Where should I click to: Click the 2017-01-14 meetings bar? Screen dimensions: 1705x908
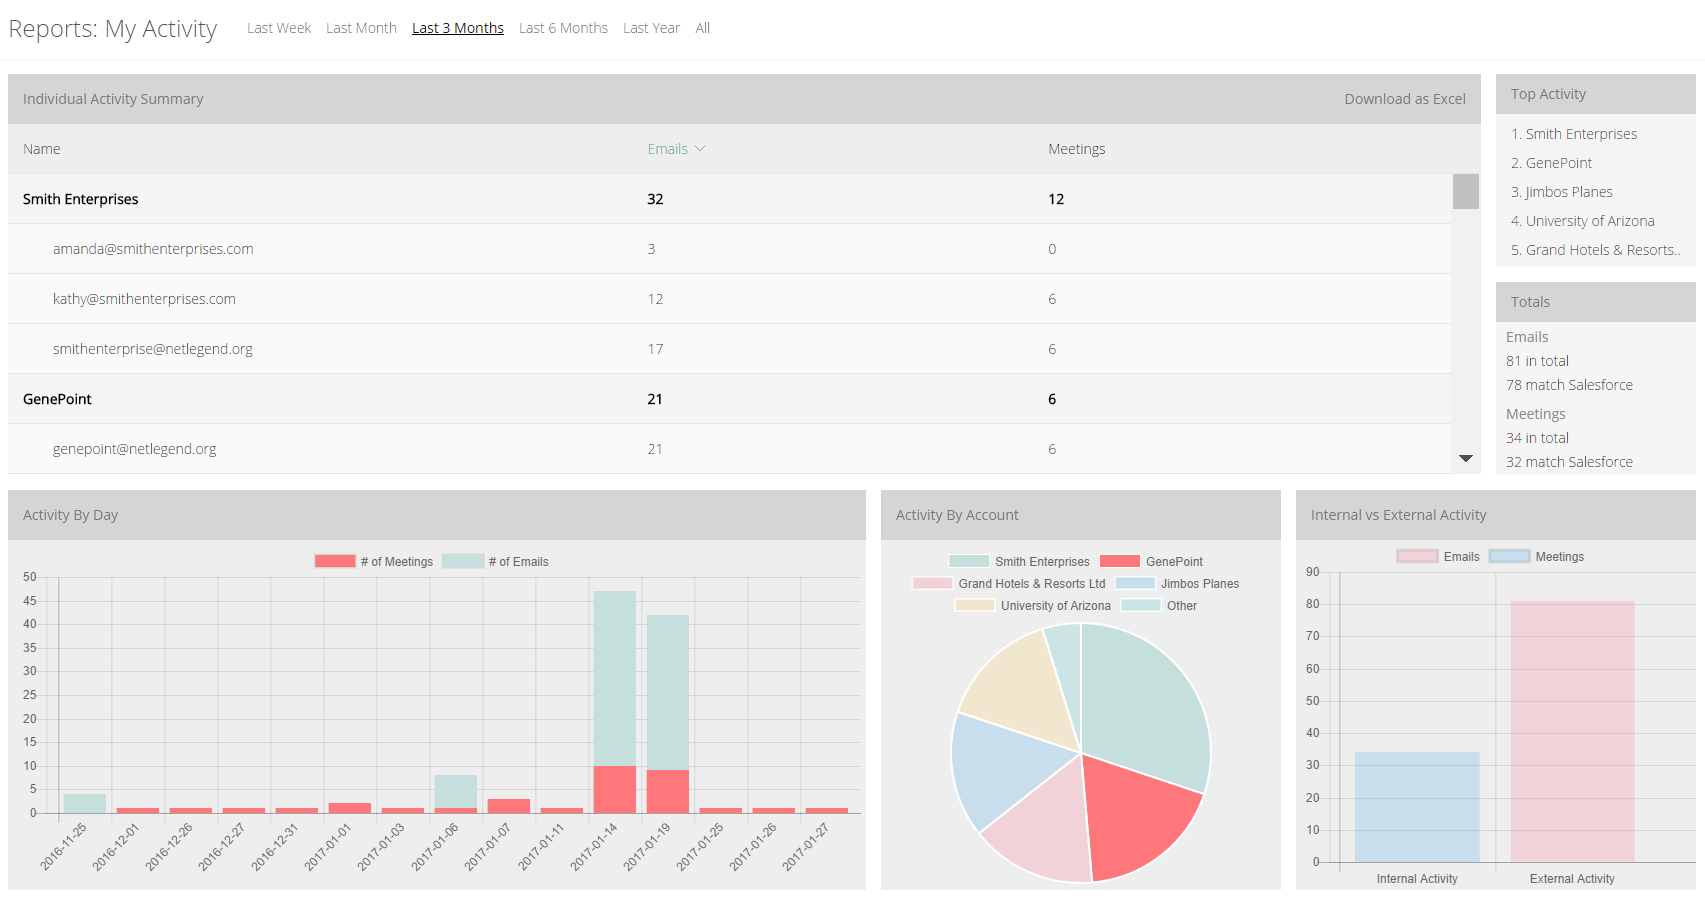(615, 790)
